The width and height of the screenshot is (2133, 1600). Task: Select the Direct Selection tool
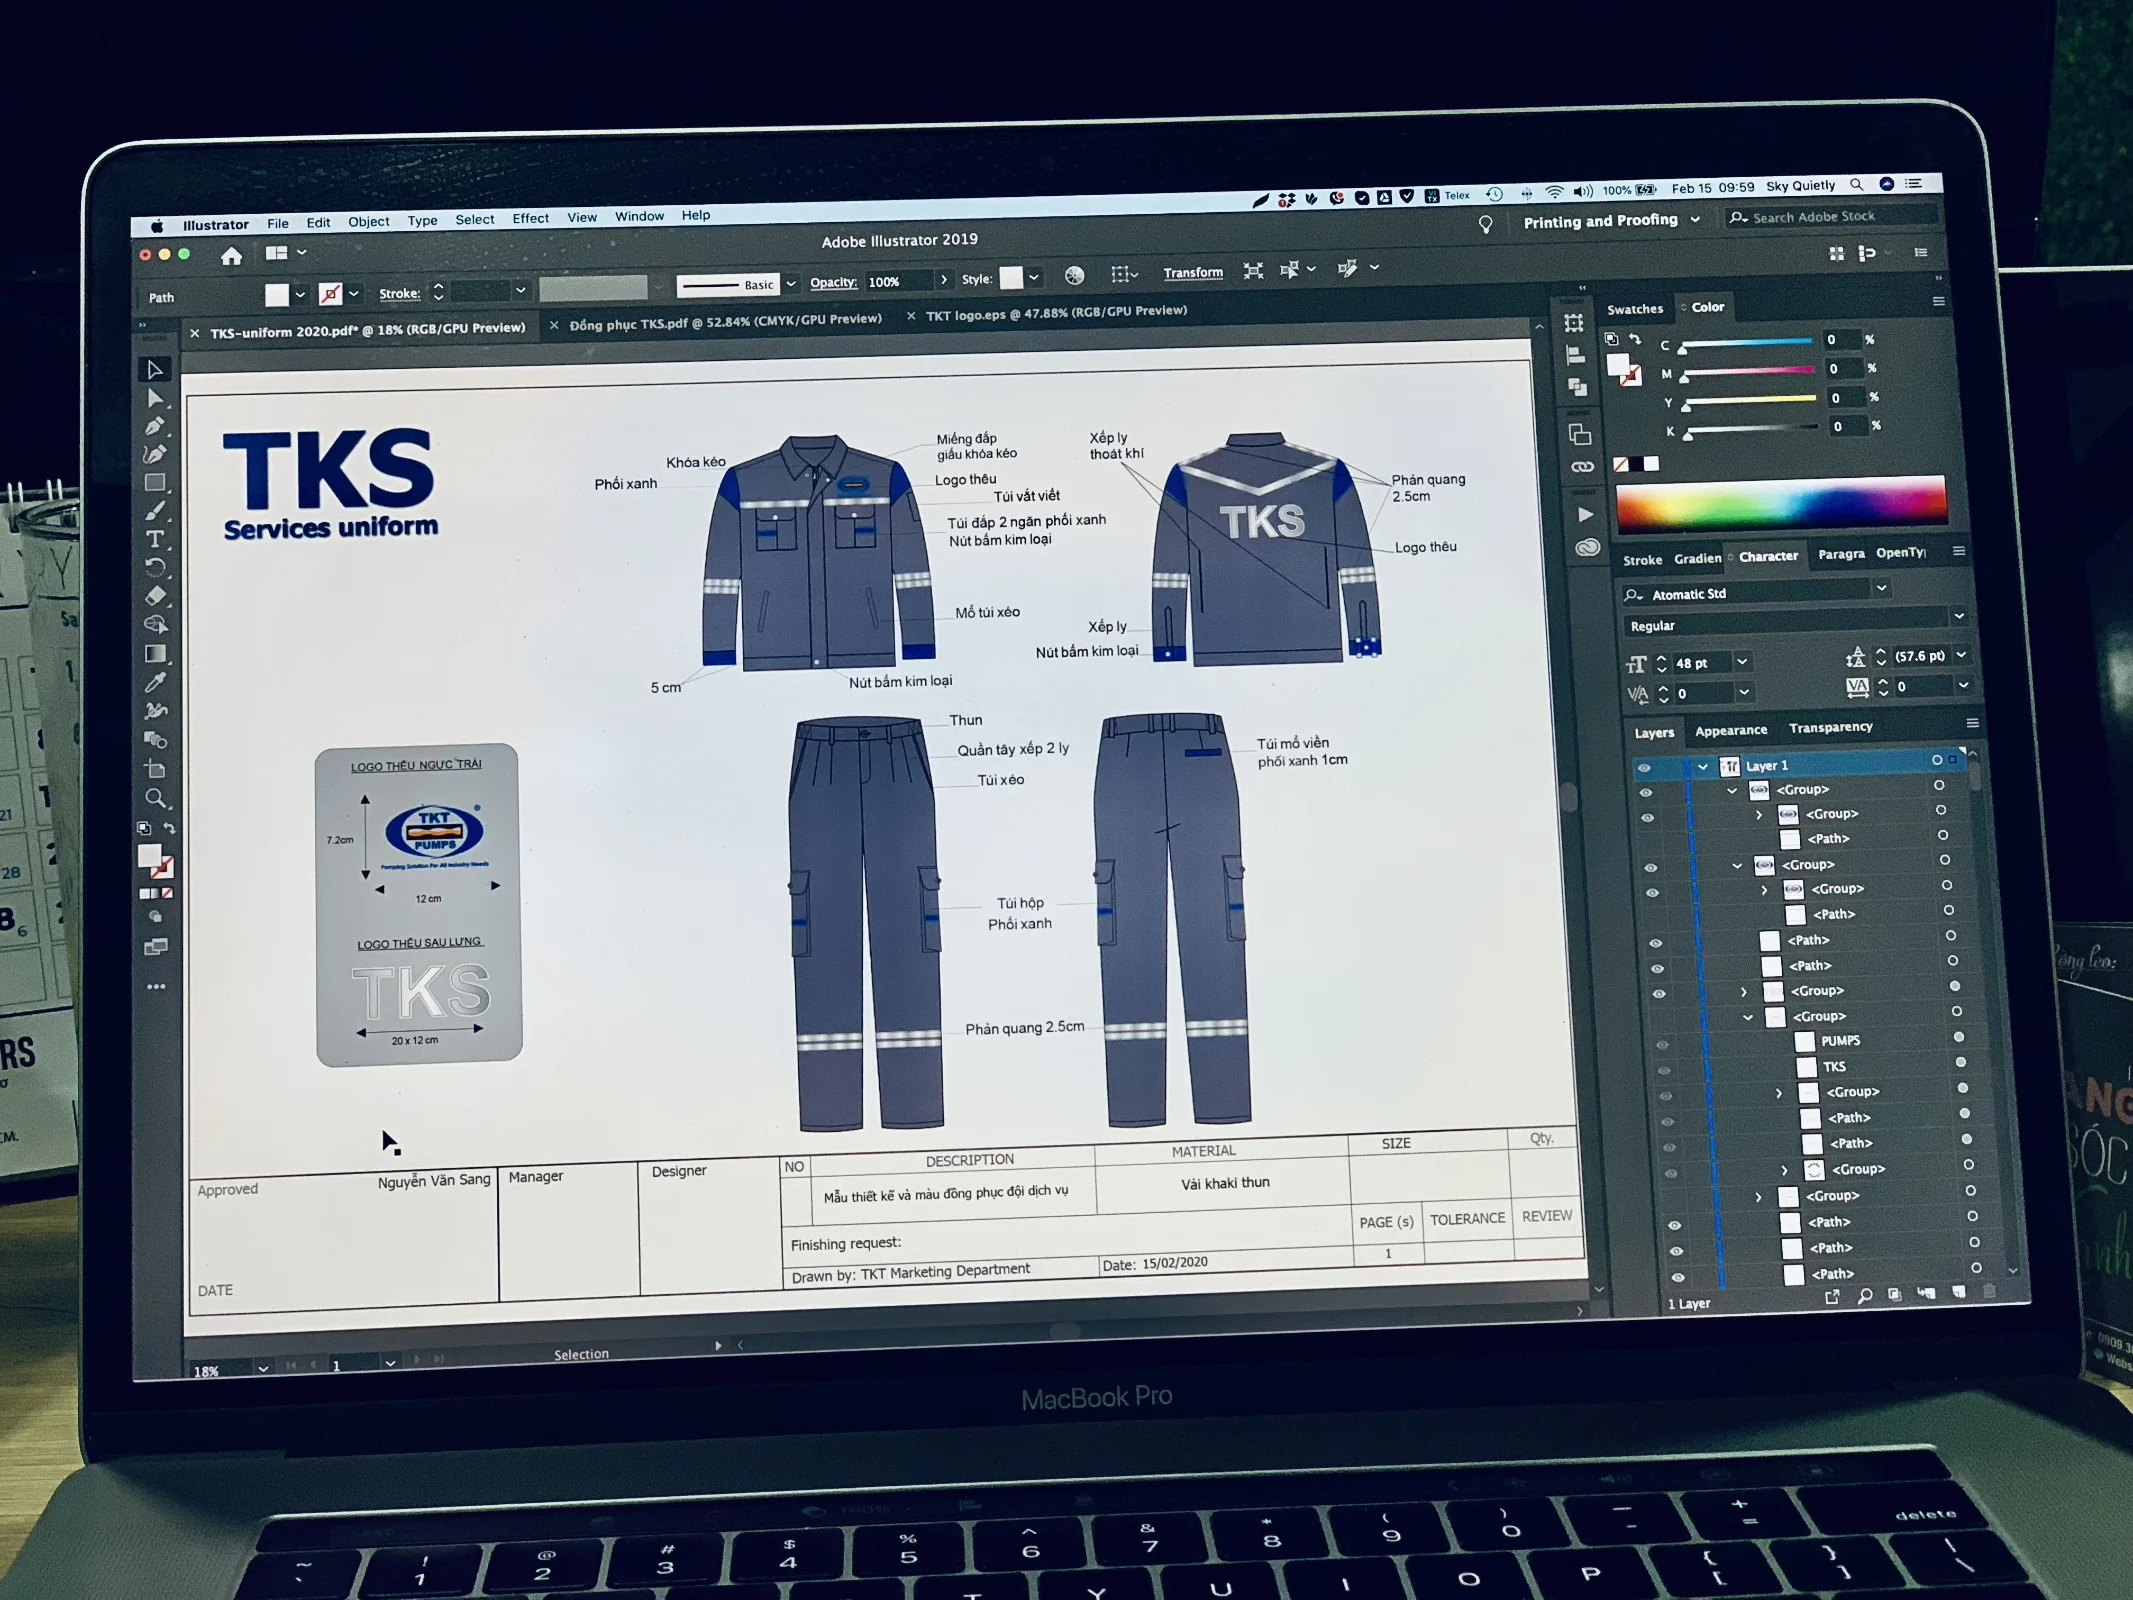[155, 398]
